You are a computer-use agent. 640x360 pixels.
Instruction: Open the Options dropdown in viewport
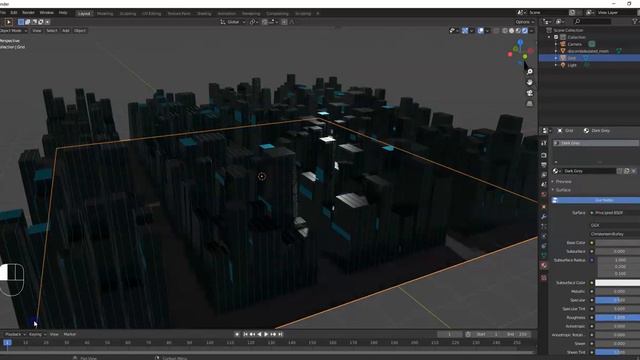coord(524,22)
